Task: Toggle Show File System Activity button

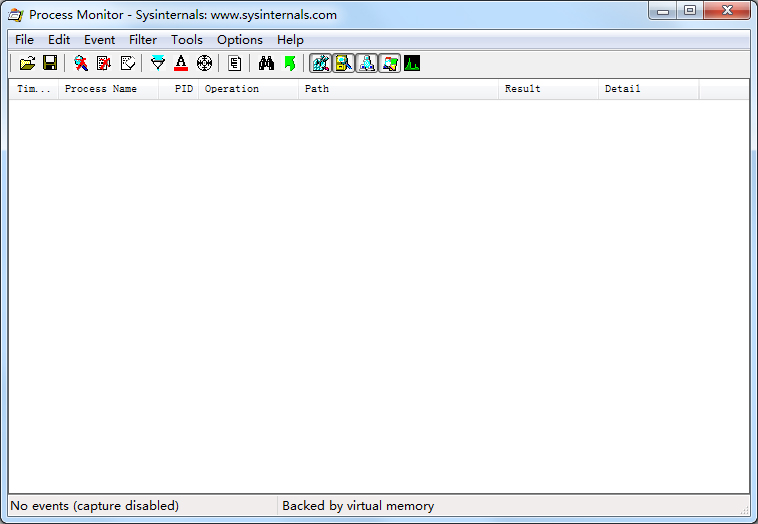Action: (344, 63)
